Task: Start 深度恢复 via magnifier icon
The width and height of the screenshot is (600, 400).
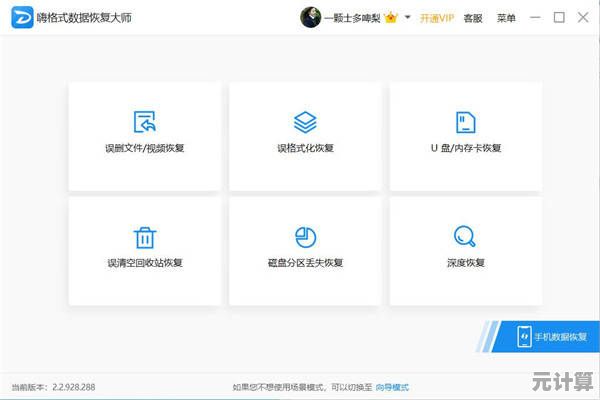Action: point(465,237)
